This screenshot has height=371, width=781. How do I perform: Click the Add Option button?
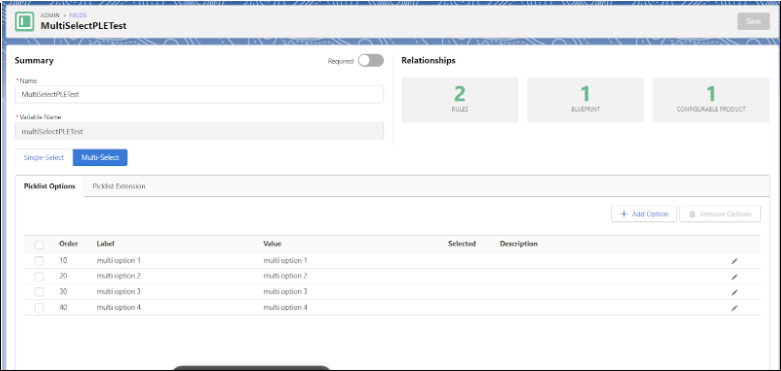point(644,214)
